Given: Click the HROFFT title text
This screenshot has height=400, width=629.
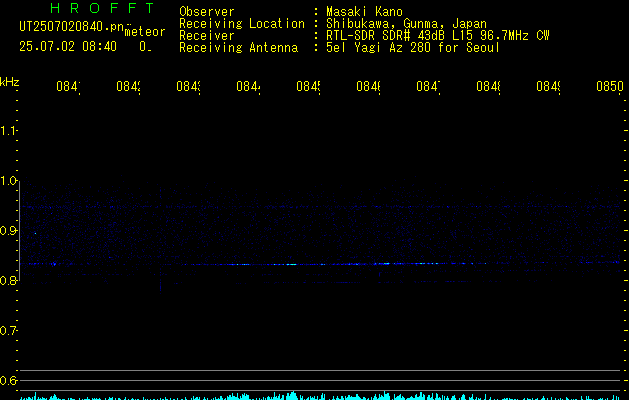Looking at the screenshot, I should tap(102, 8).
